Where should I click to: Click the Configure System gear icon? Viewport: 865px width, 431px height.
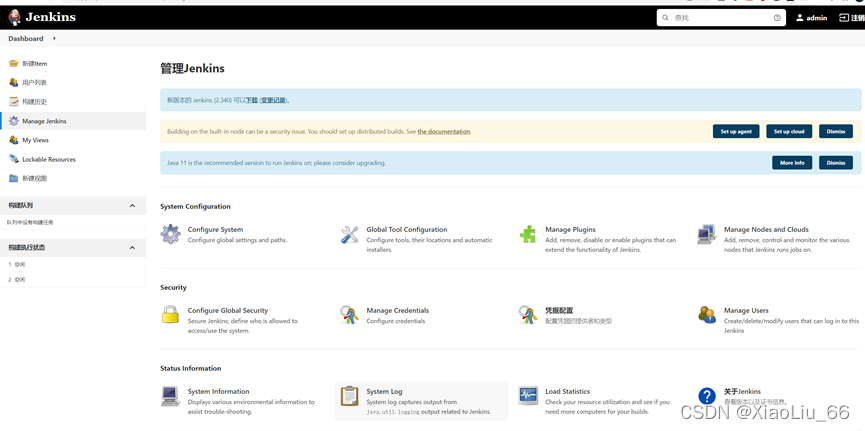(170, 235)
